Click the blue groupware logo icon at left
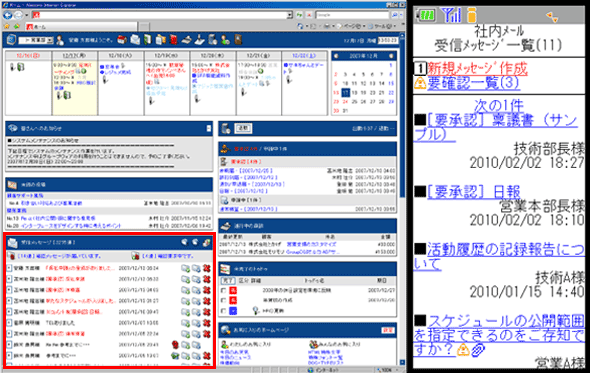590x373 pixels. [11, 40]
